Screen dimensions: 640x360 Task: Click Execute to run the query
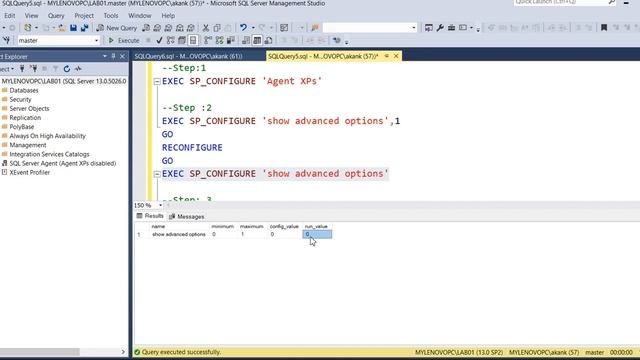click(124, 40)
